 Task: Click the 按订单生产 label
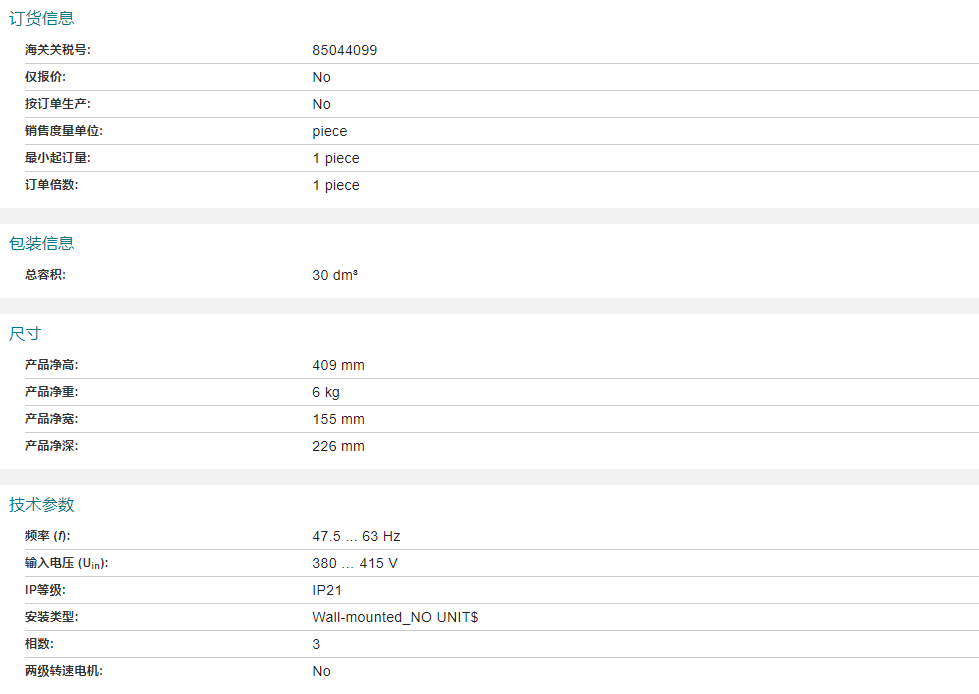58,104
